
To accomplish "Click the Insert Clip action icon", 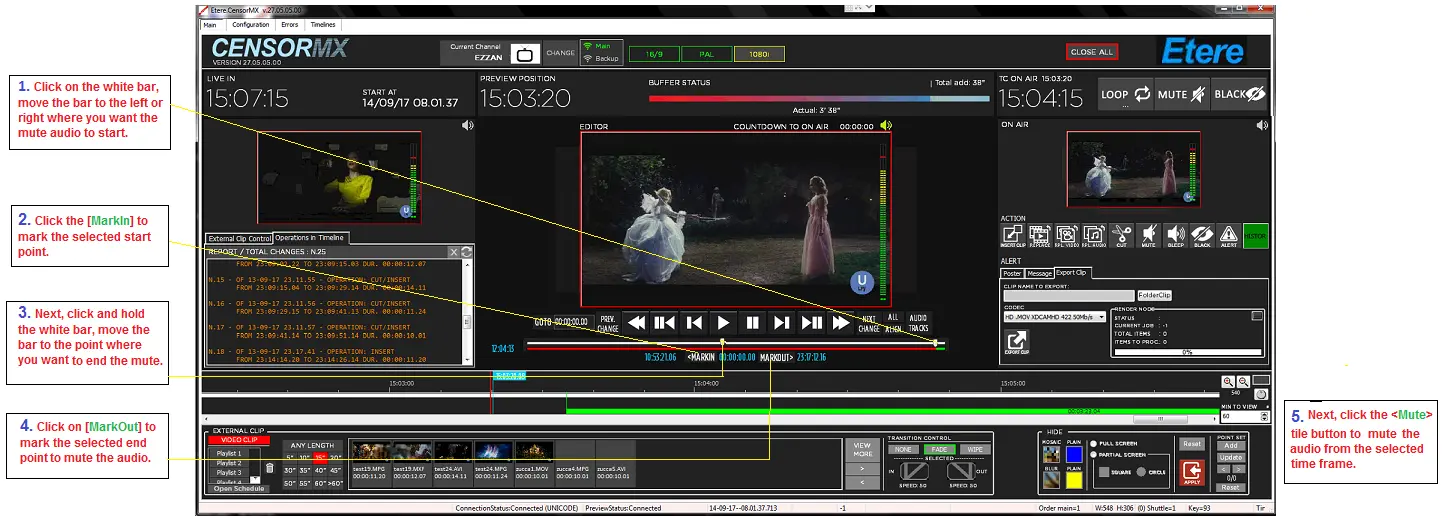I will [x=1012, y=236].
